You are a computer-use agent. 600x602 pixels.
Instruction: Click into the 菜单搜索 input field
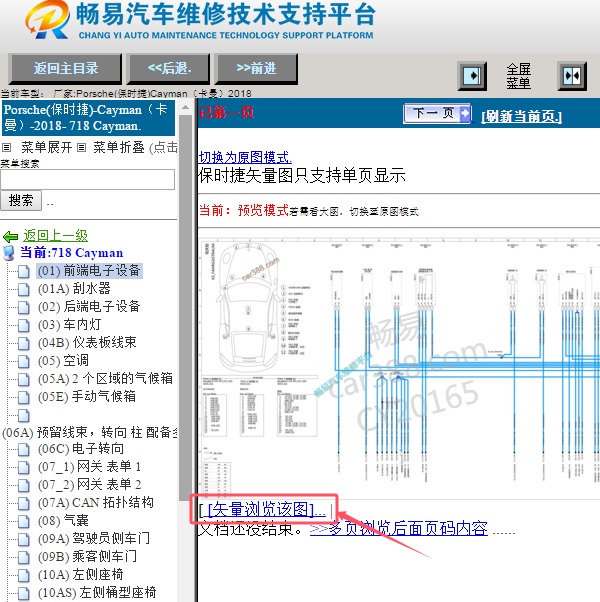[88, 179]
